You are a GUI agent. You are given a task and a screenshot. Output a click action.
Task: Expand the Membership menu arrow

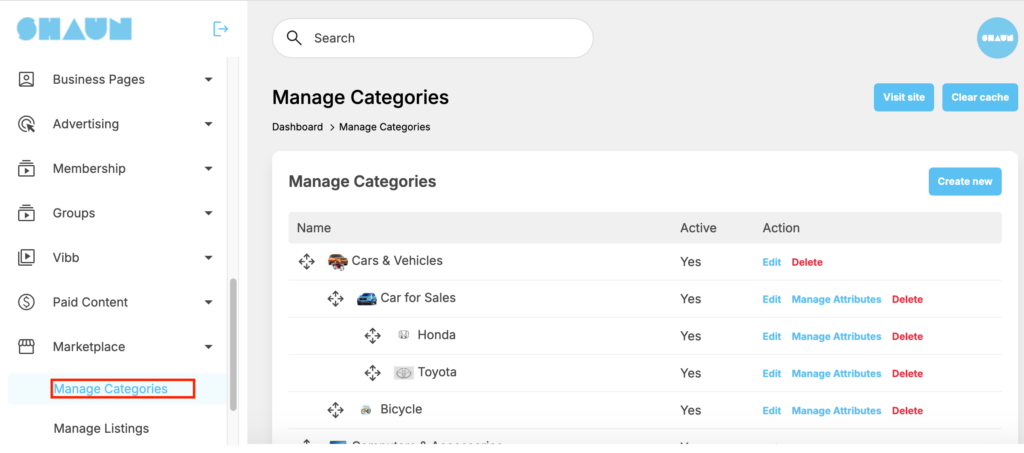pos(208,169)
